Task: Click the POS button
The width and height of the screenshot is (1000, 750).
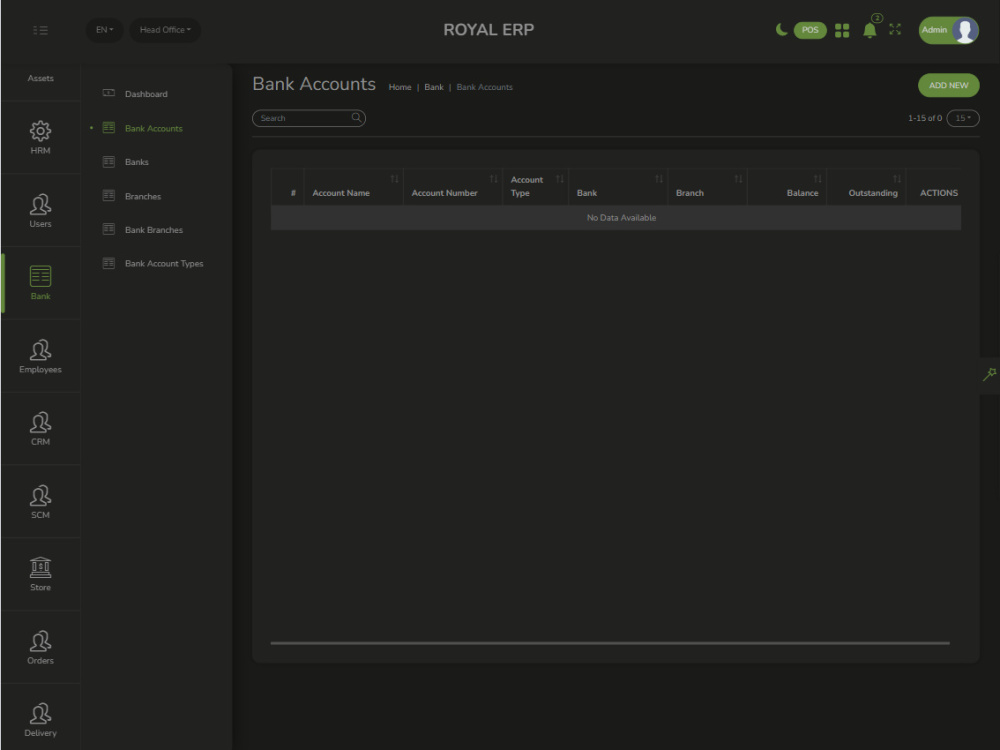Action: click(x=810, y=30)
